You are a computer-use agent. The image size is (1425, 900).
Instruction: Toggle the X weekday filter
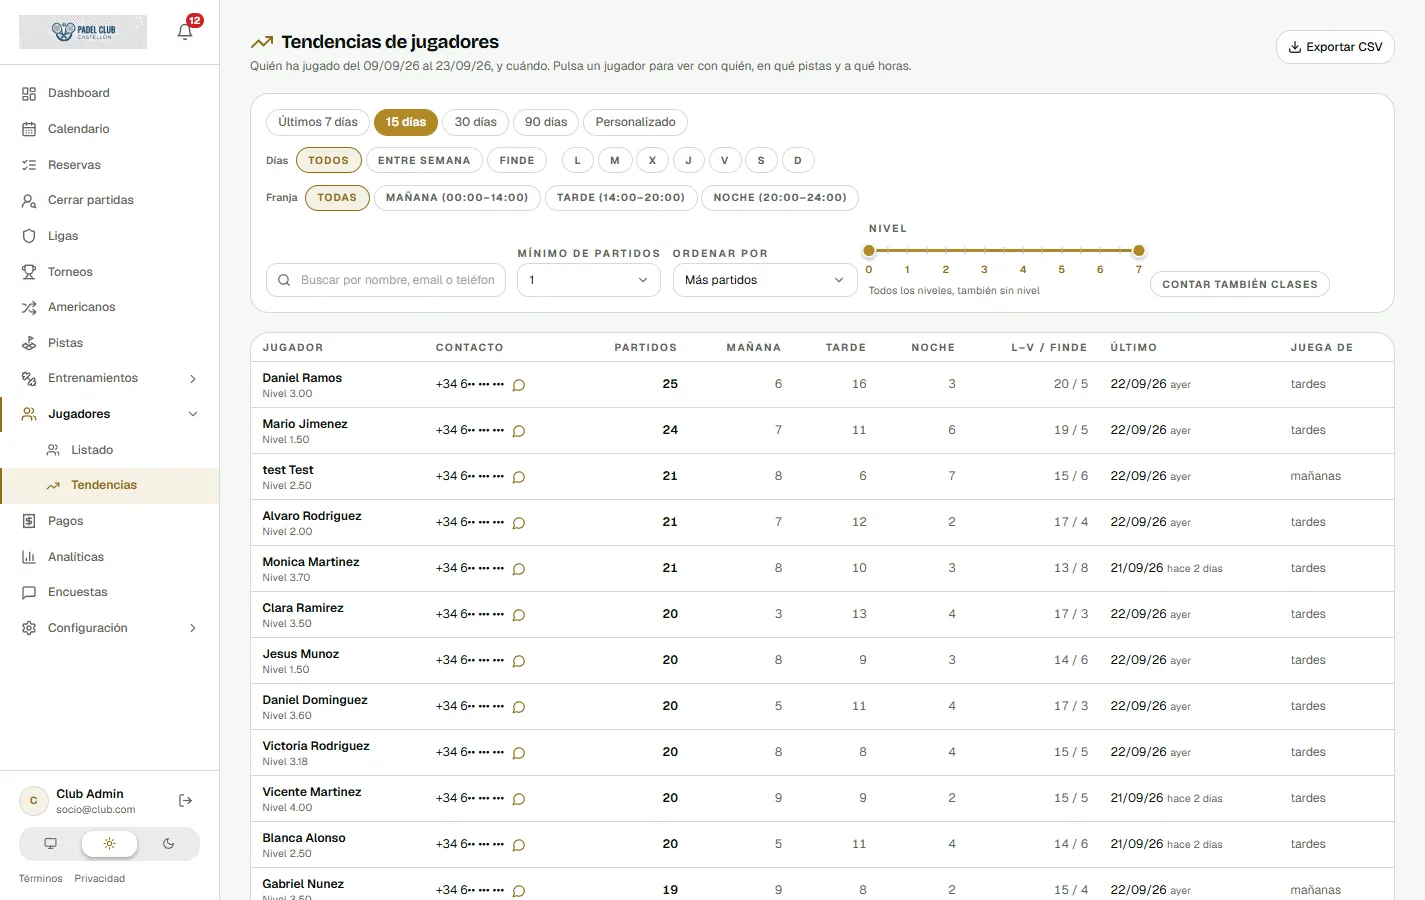pos(652,160)
